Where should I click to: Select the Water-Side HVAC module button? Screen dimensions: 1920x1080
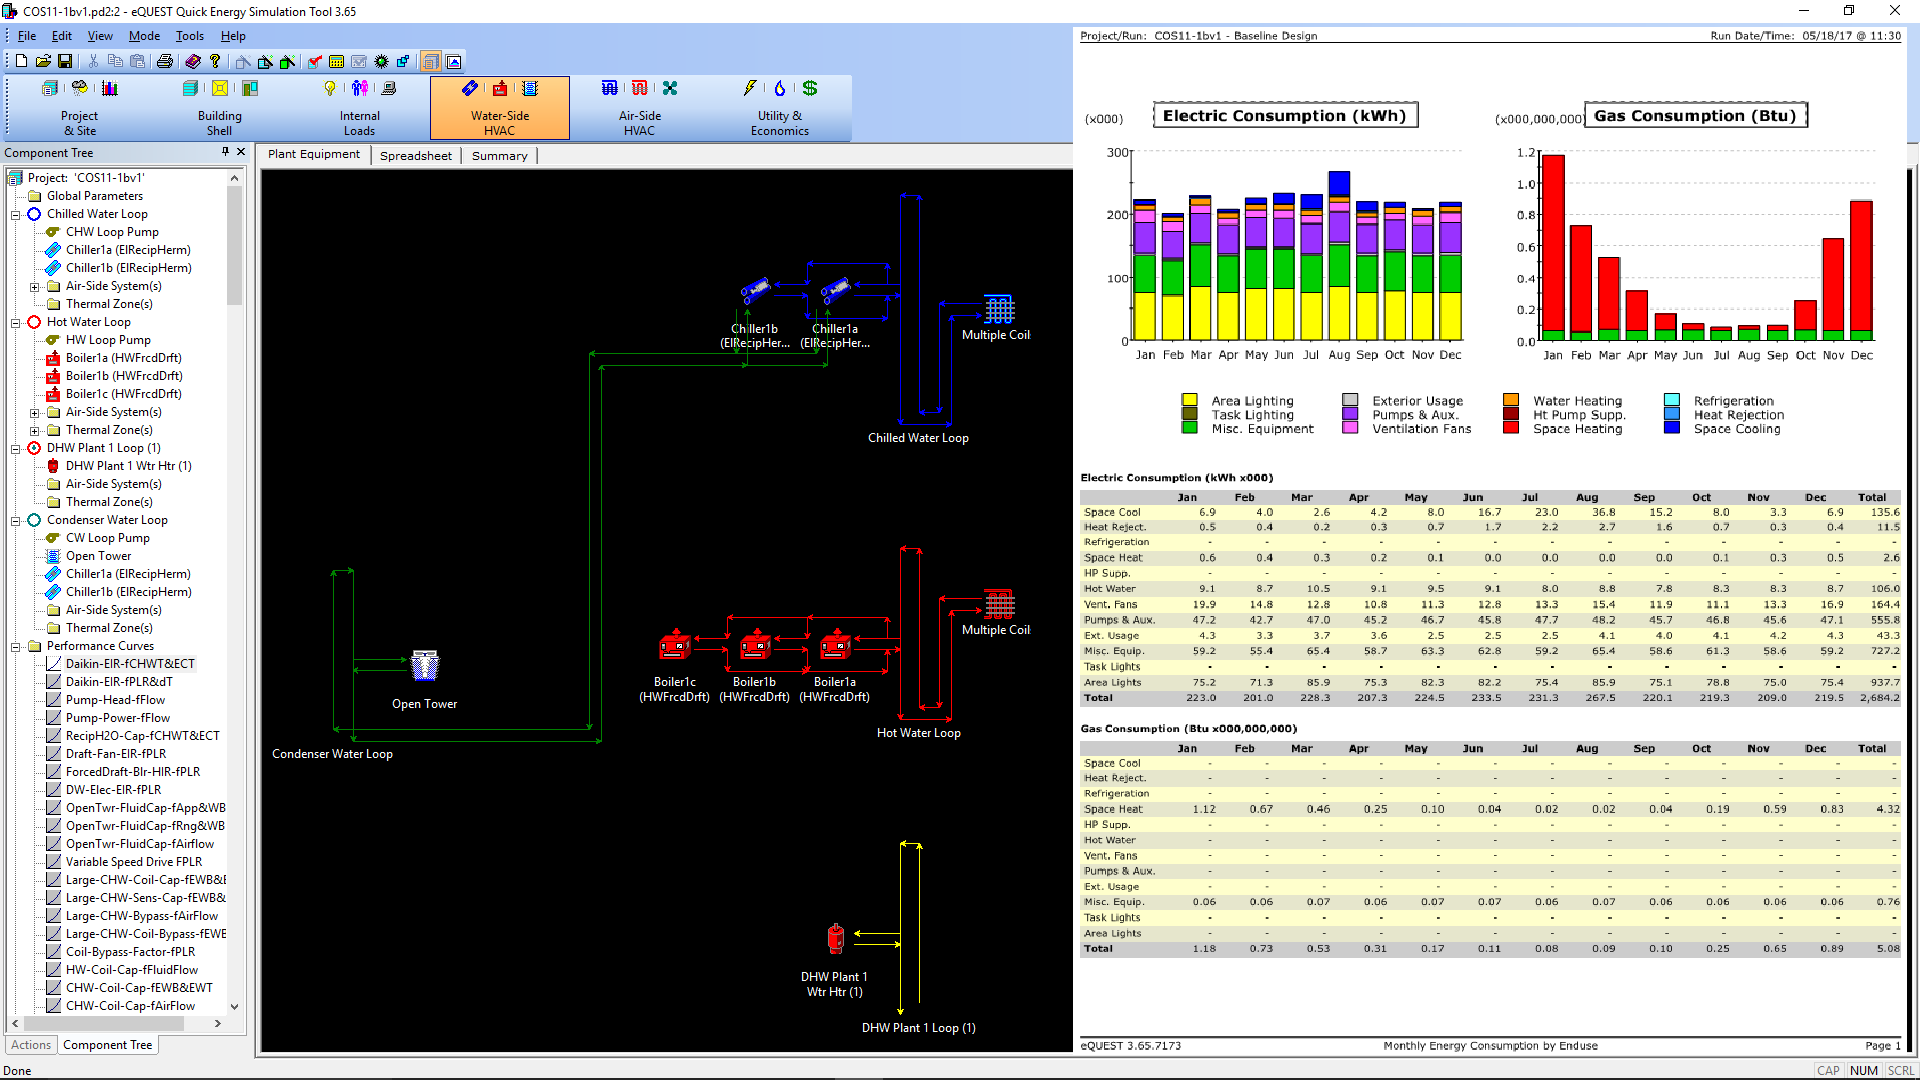tap(500, 108)
